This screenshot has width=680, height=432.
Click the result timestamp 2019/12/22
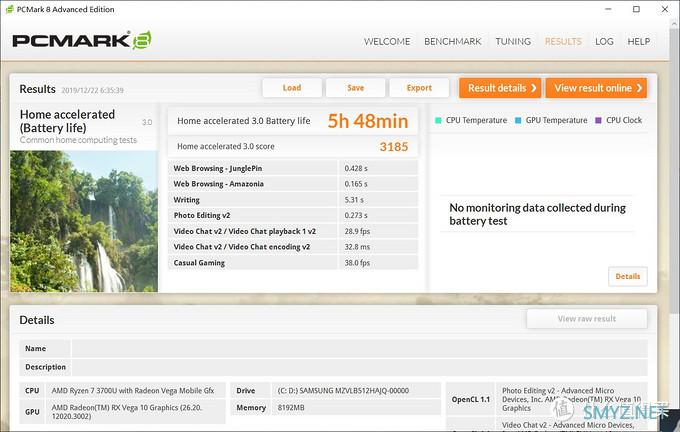(92, 90)
